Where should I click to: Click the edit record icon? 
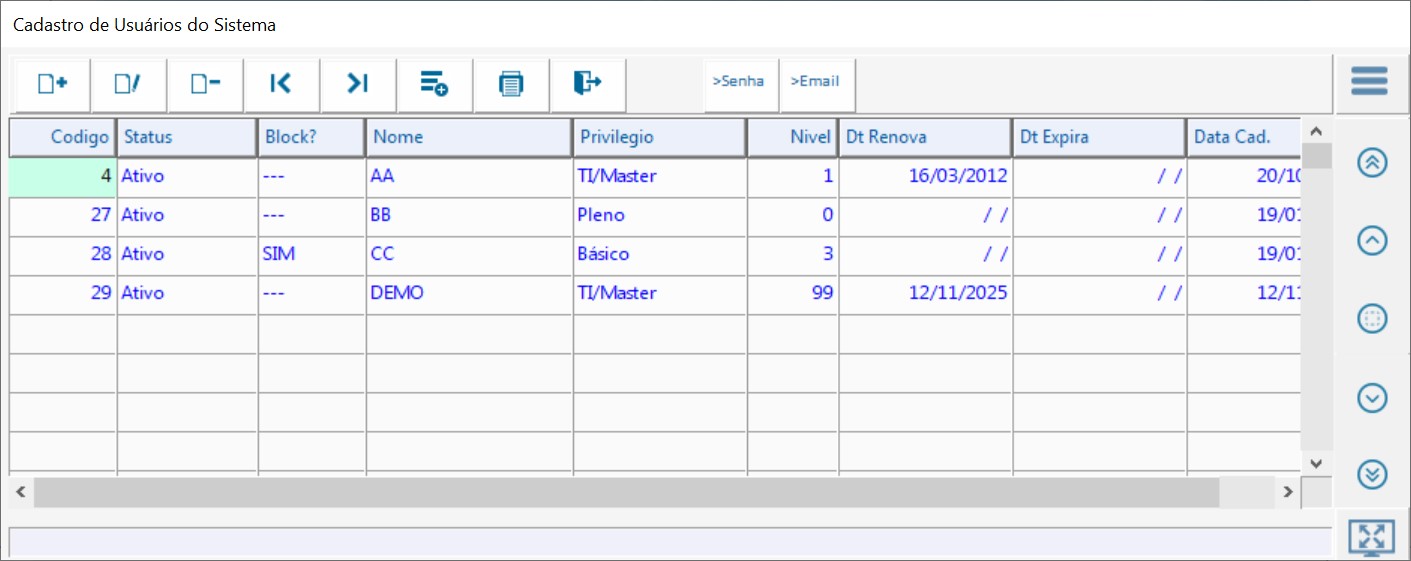(x=129, y=84)
